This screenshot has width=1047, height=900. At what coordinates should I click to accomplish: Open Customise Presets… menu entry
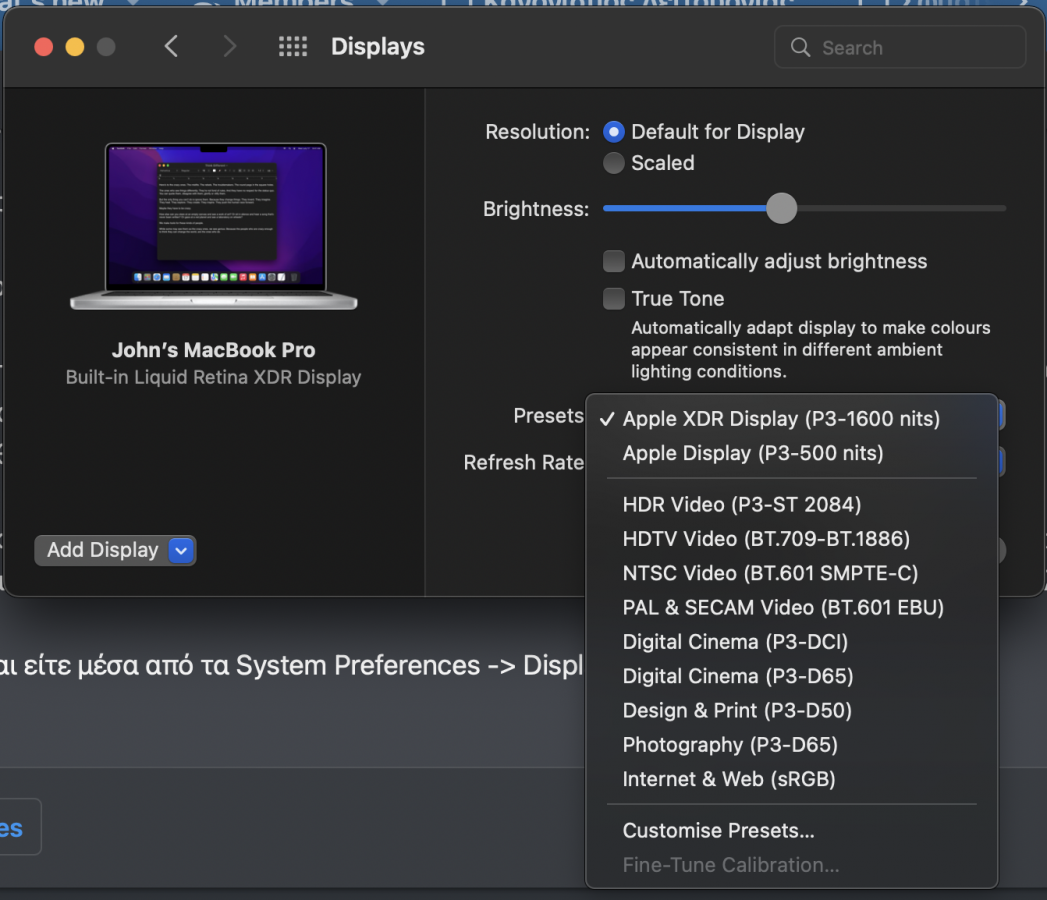tap(718, 831)
